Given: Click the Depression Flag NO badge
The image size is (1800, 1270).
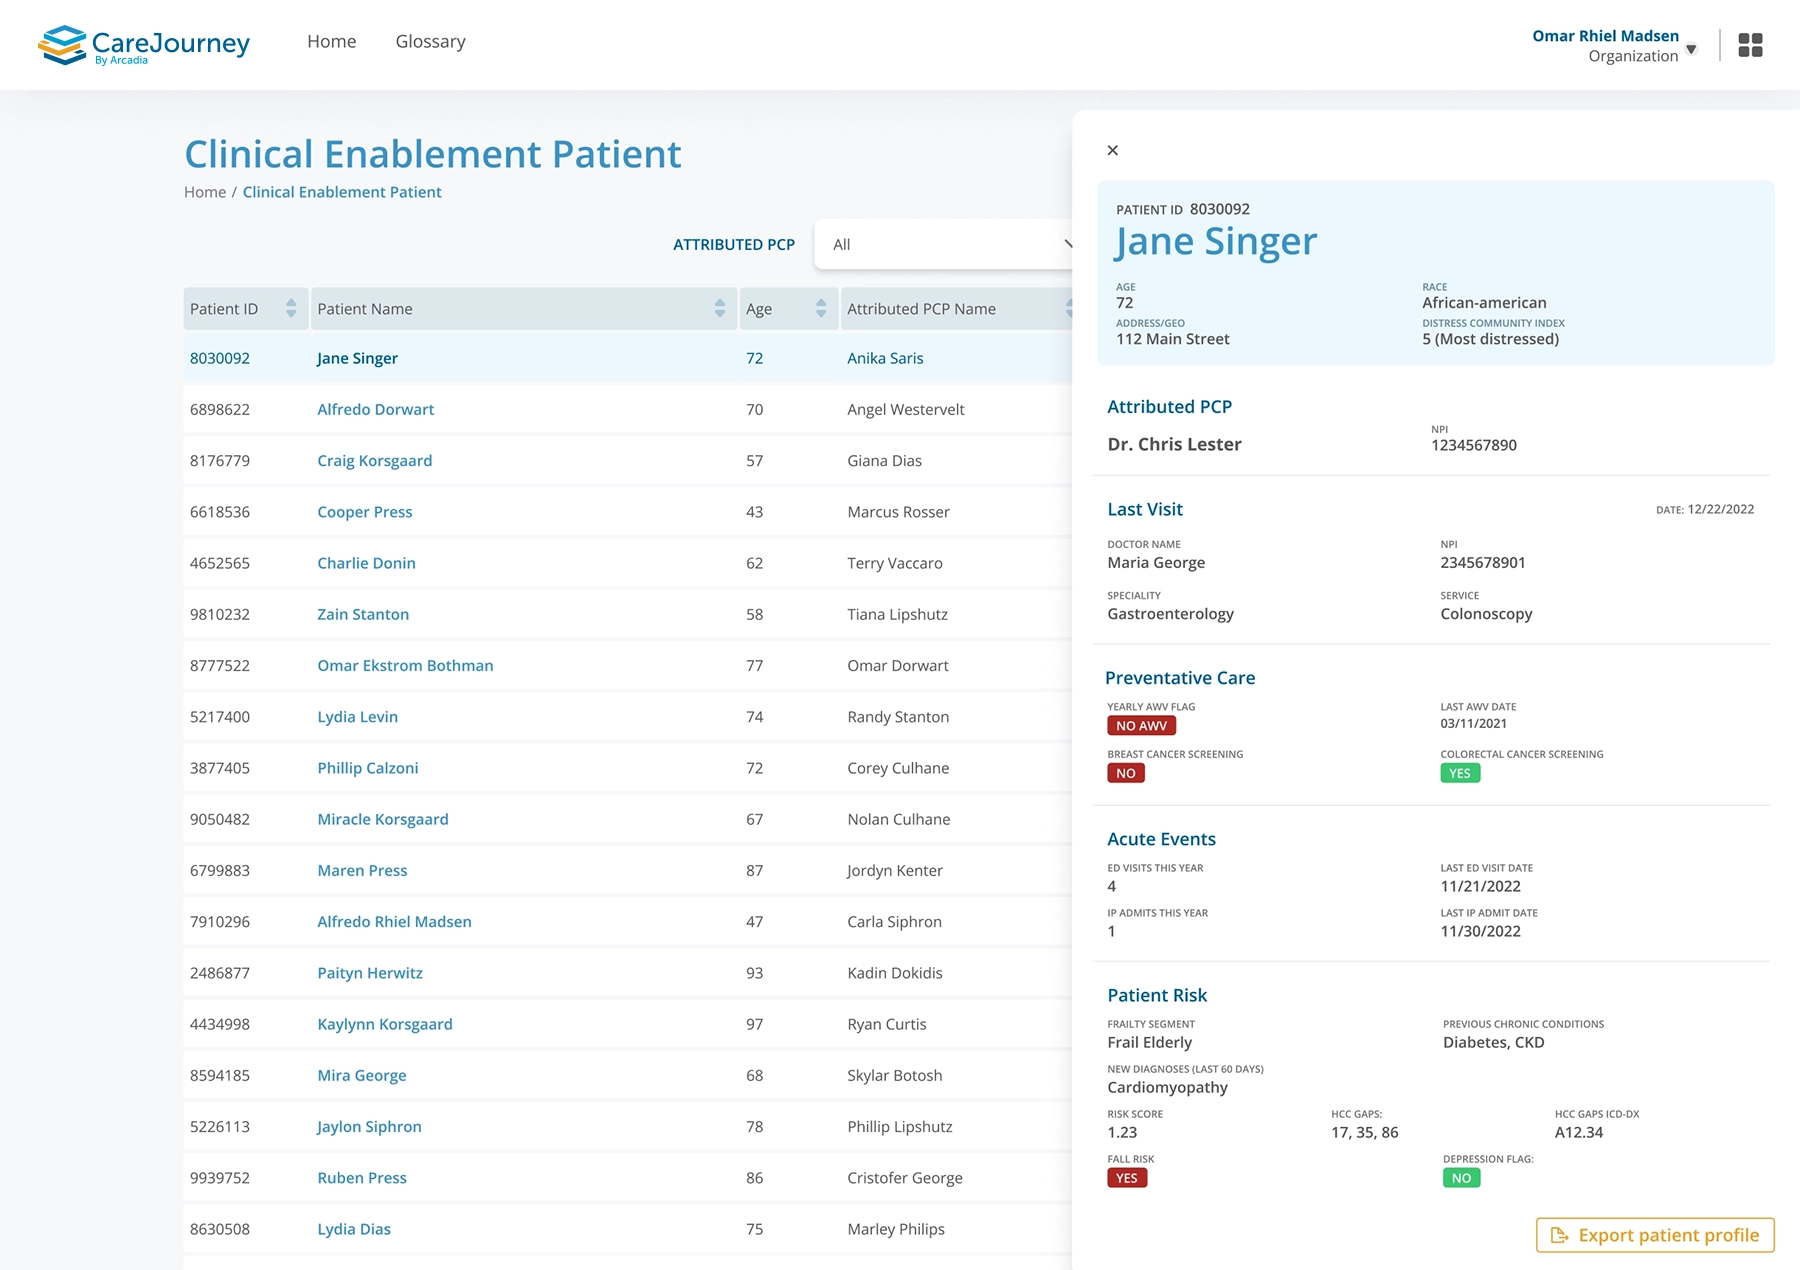Looking at the screenshot, I should 1461,1178.
